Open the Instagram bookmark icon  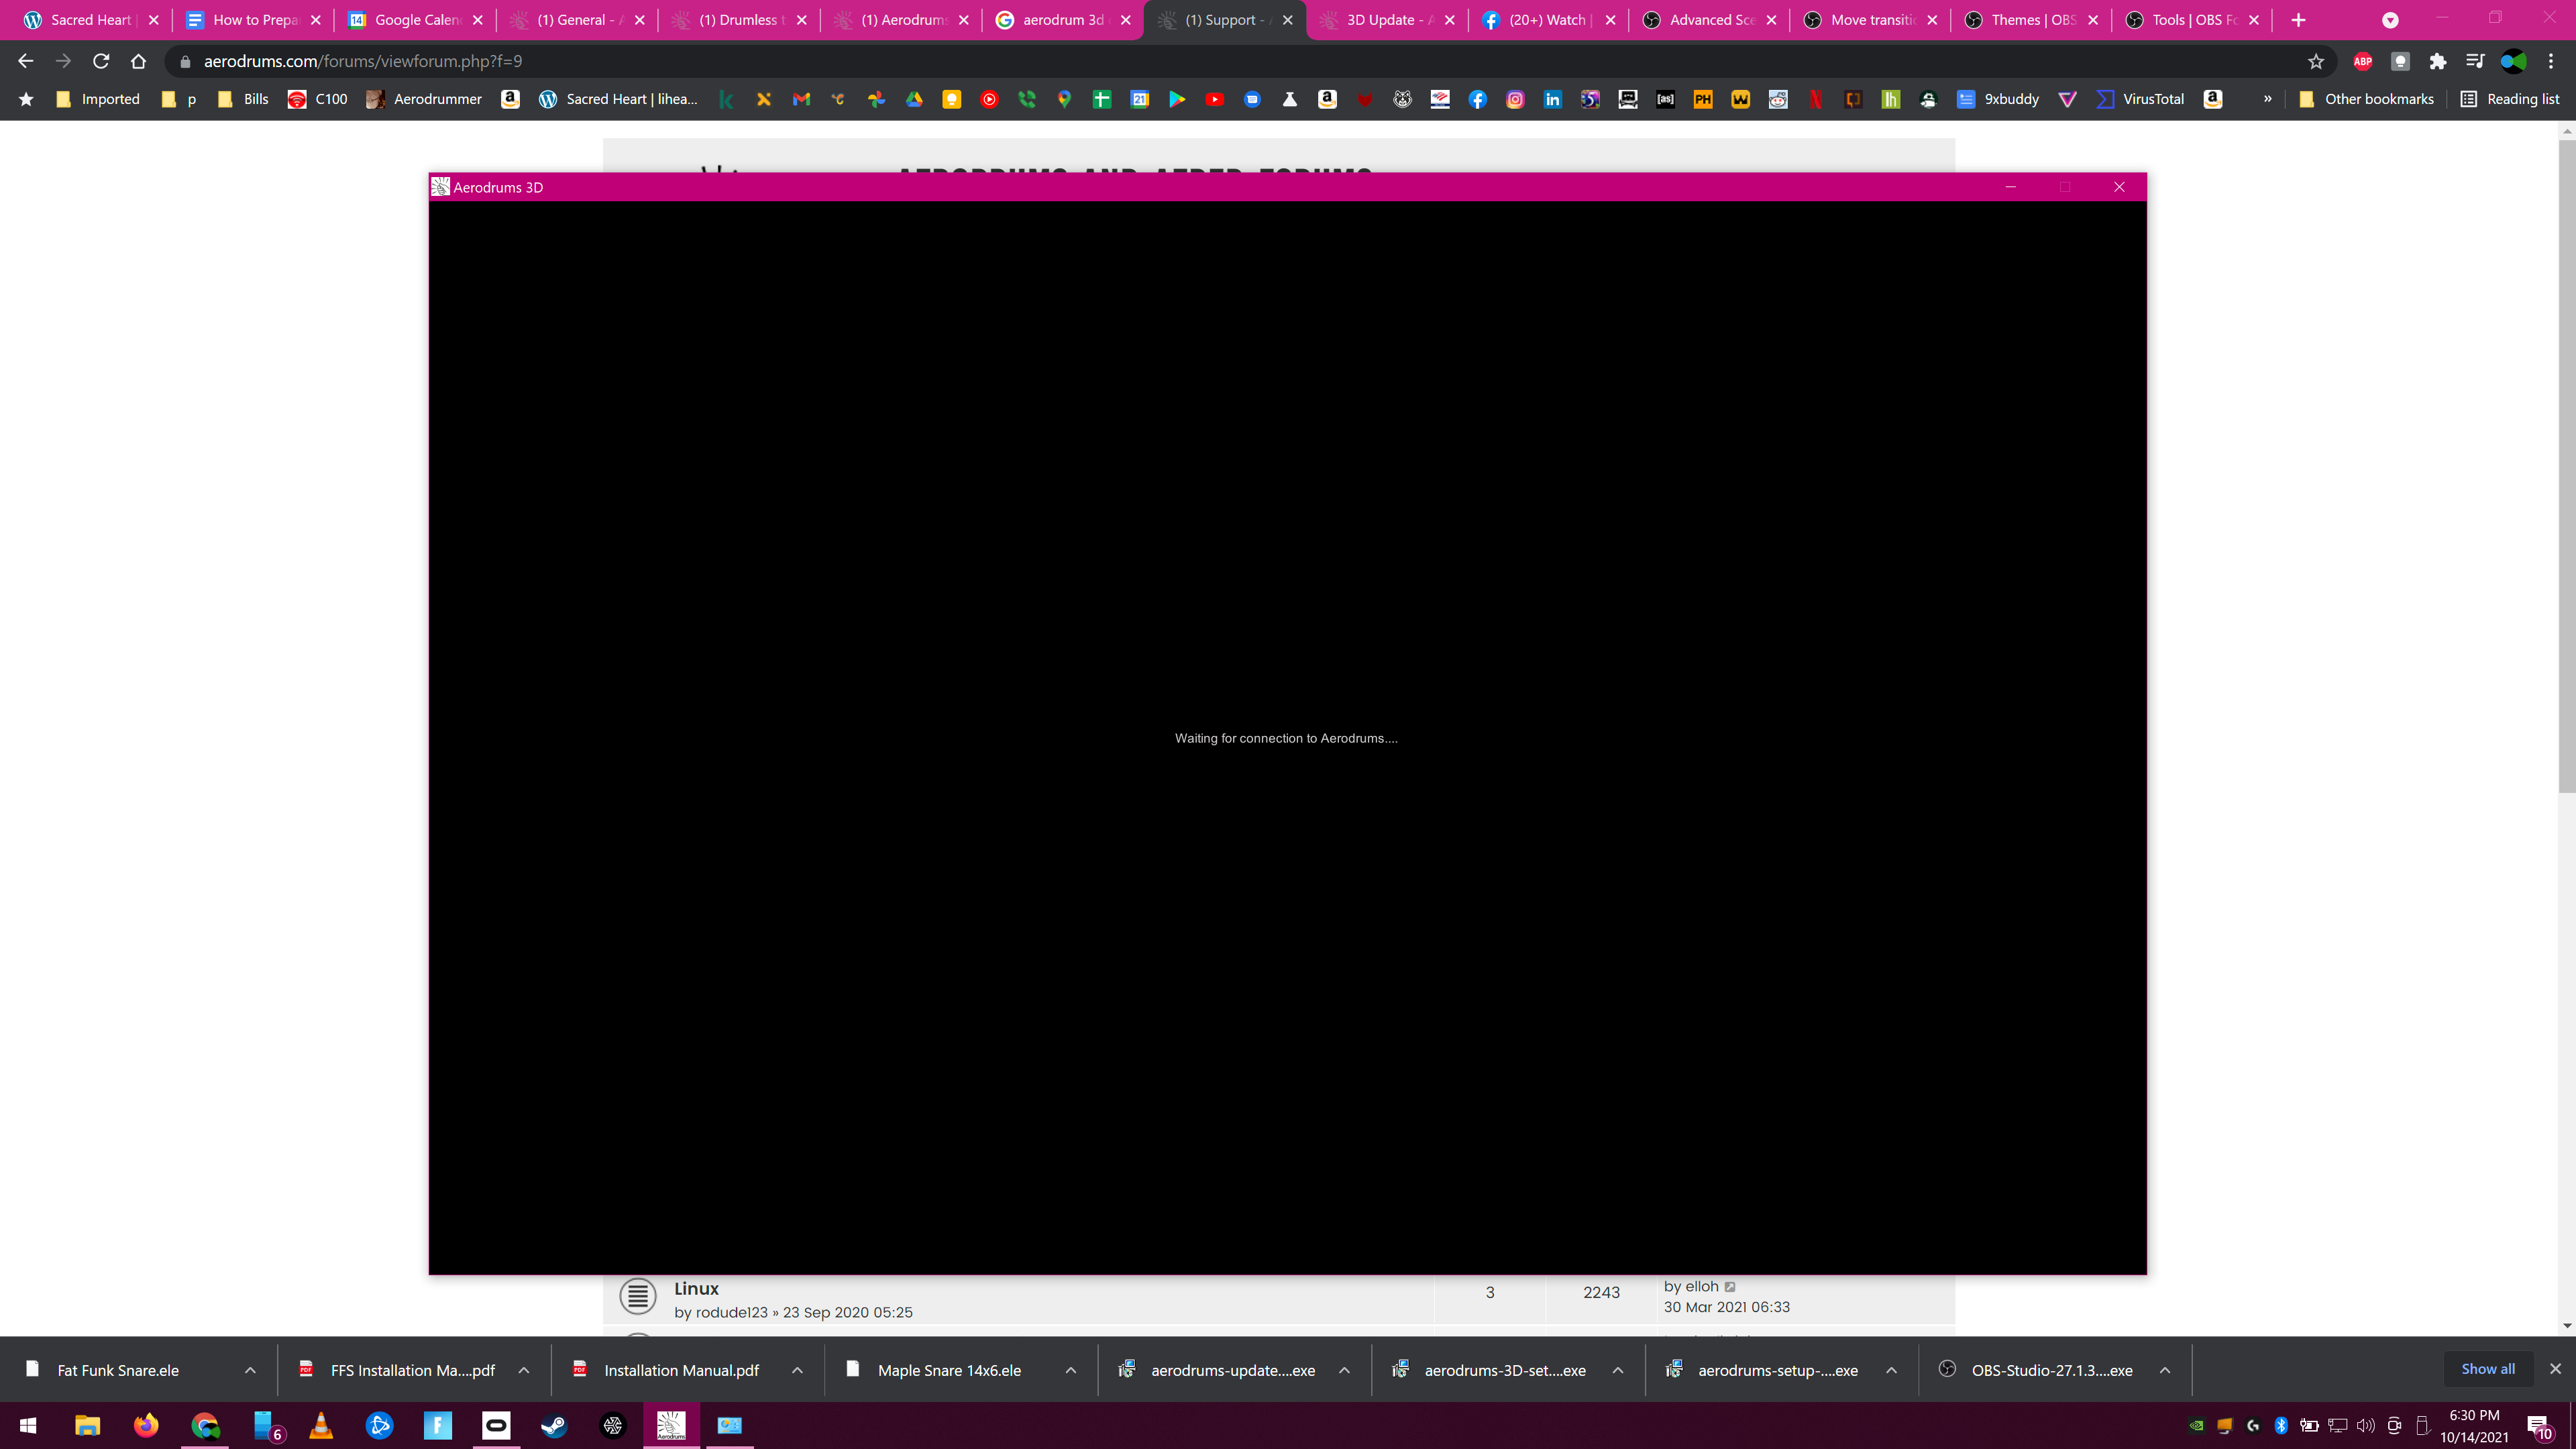click(1515, 99)
